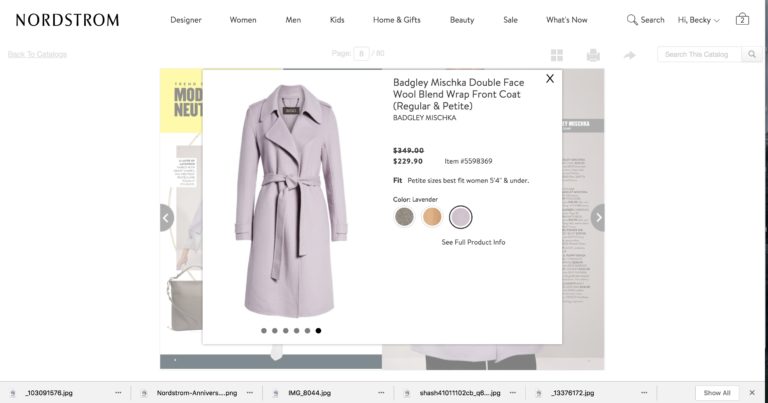This screenshot has height=403, width=768.
Task: Select the first product image dot
Action: (x=264, y=331)
